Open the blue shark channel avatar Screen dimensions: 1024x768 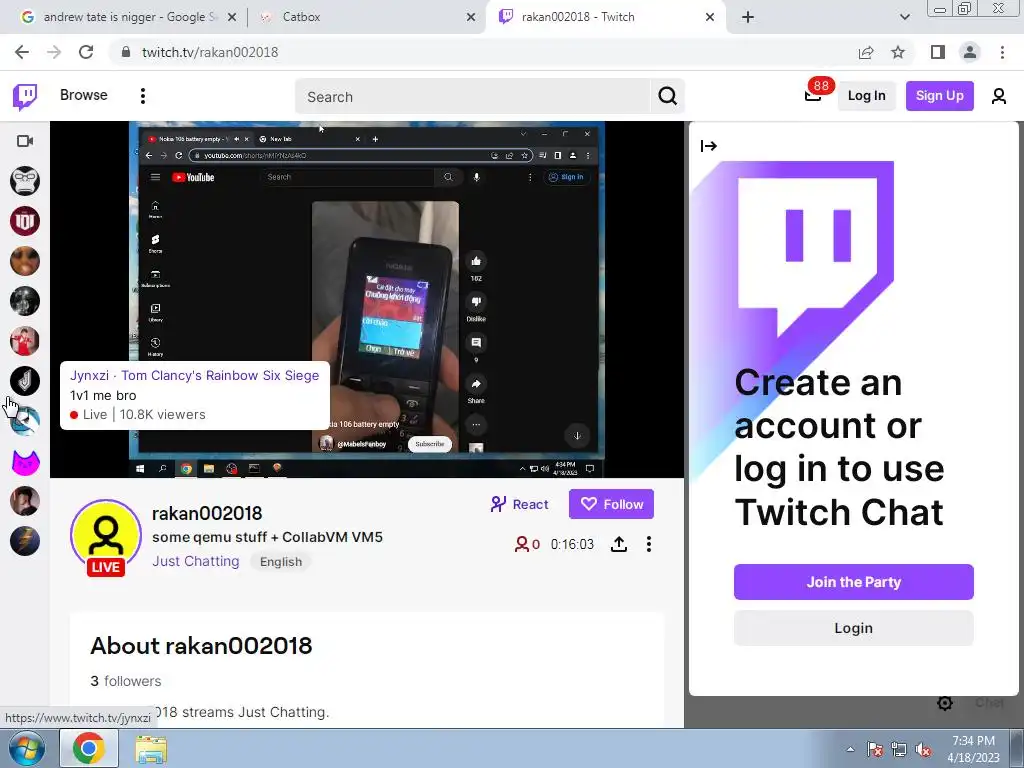tap(25, 421)
